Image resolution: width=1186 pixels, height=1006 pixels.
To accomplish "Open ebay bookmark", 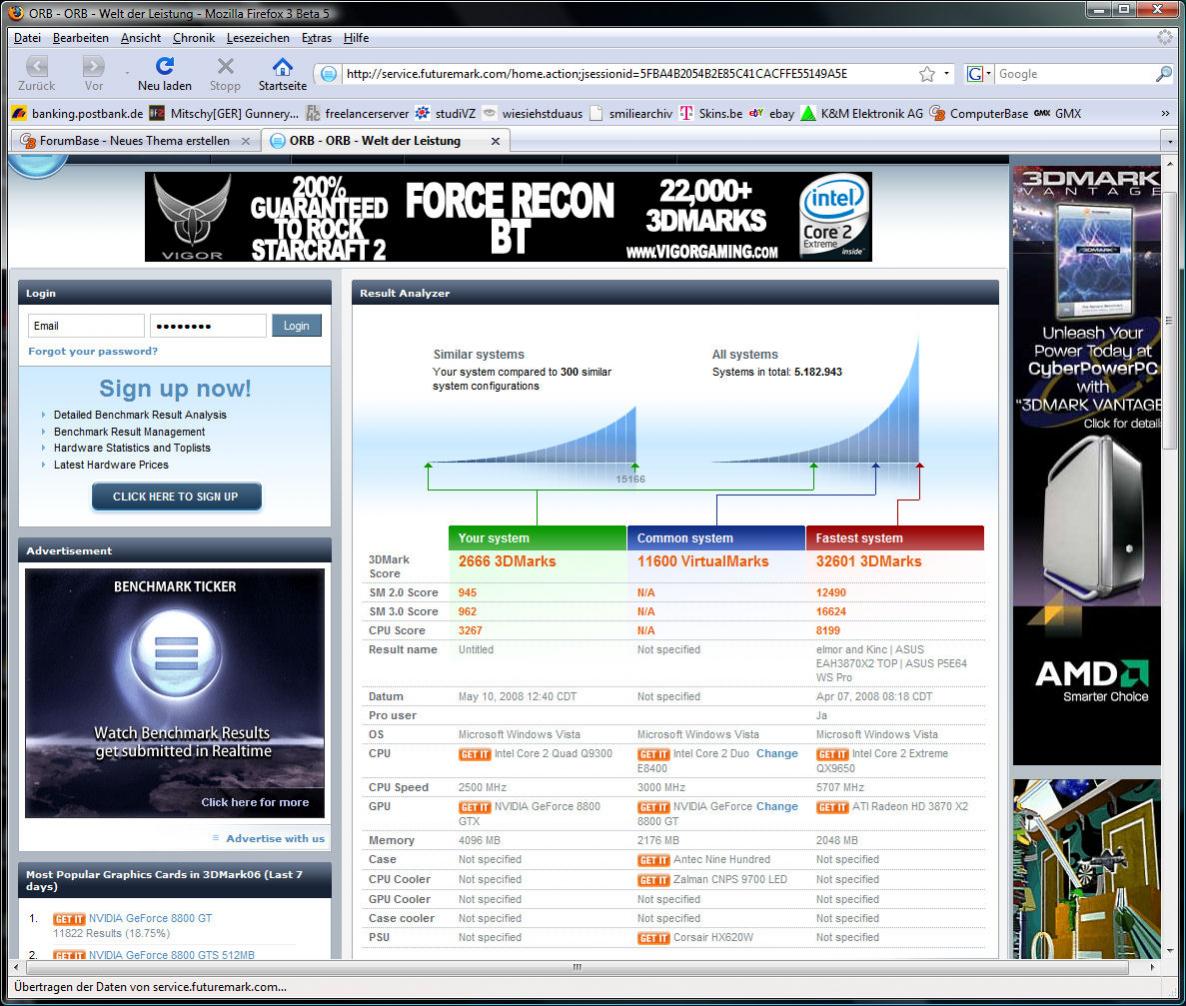I will point(772,113).
